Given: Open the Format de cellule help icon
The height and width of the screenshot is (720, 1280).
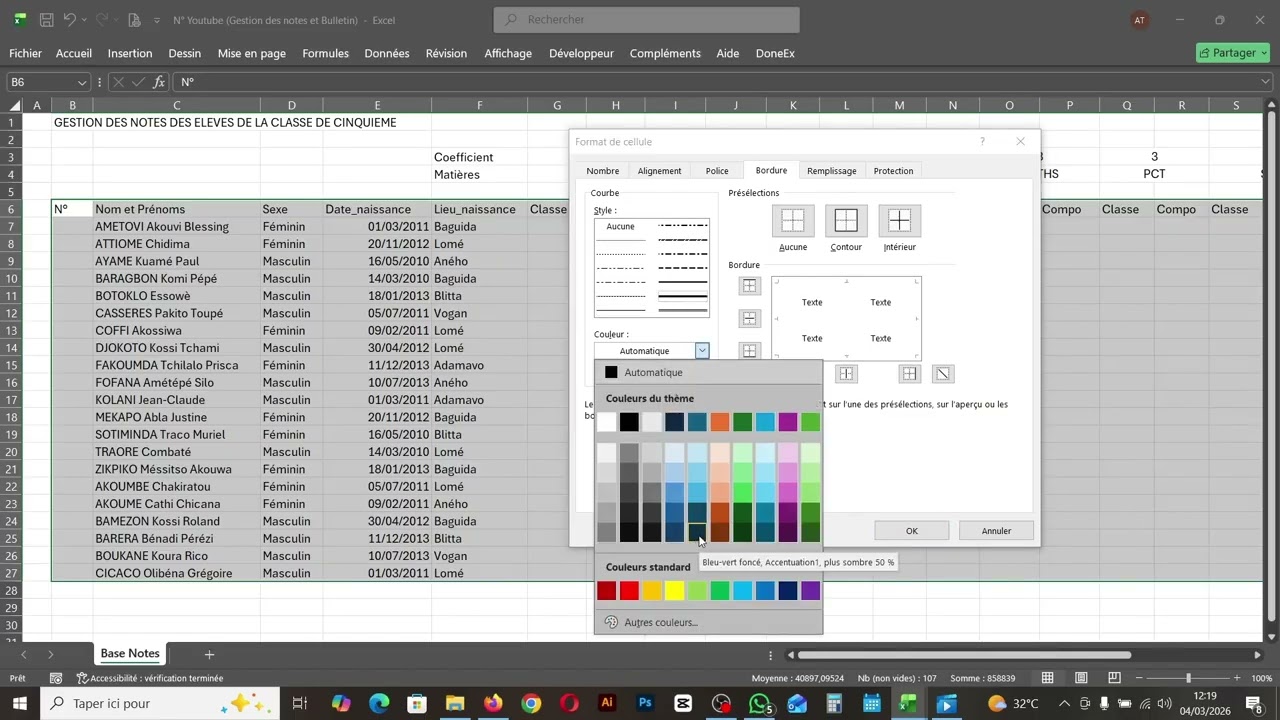Looking at the screenshot, I should 982,142.
